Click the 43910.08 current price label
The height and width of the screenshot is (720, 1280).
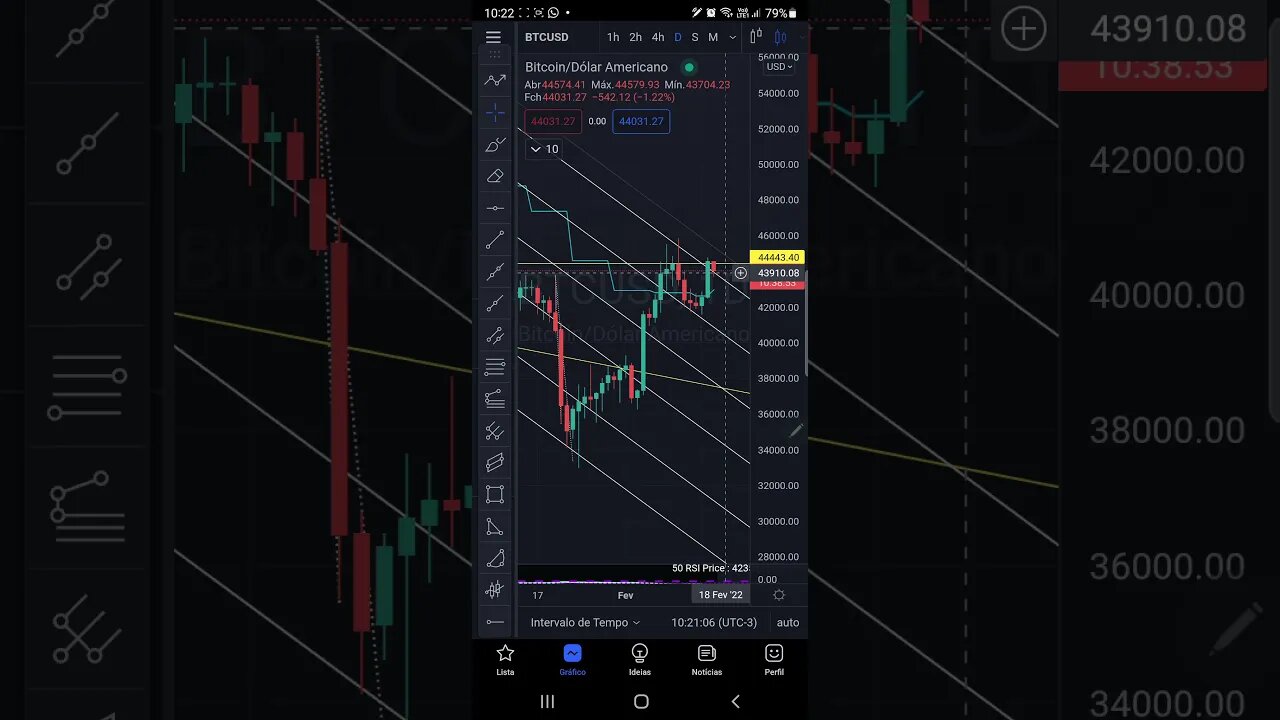[778, 273]
